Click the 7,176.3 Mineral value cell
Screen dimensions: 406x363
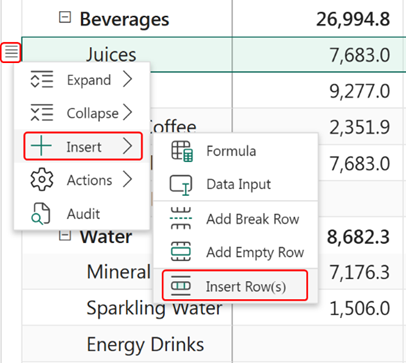[x=360, y=272]
